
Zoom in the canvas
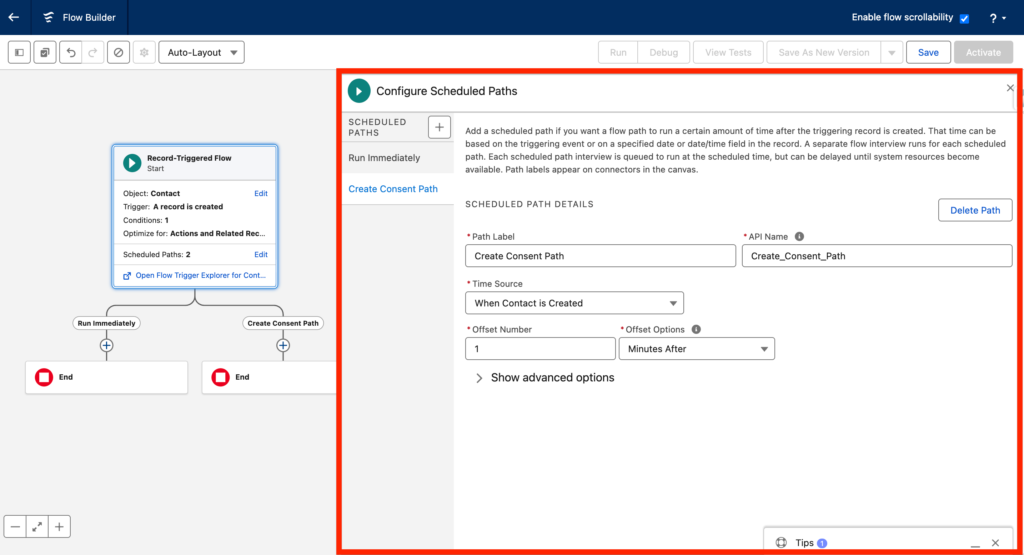click(59, 526)
